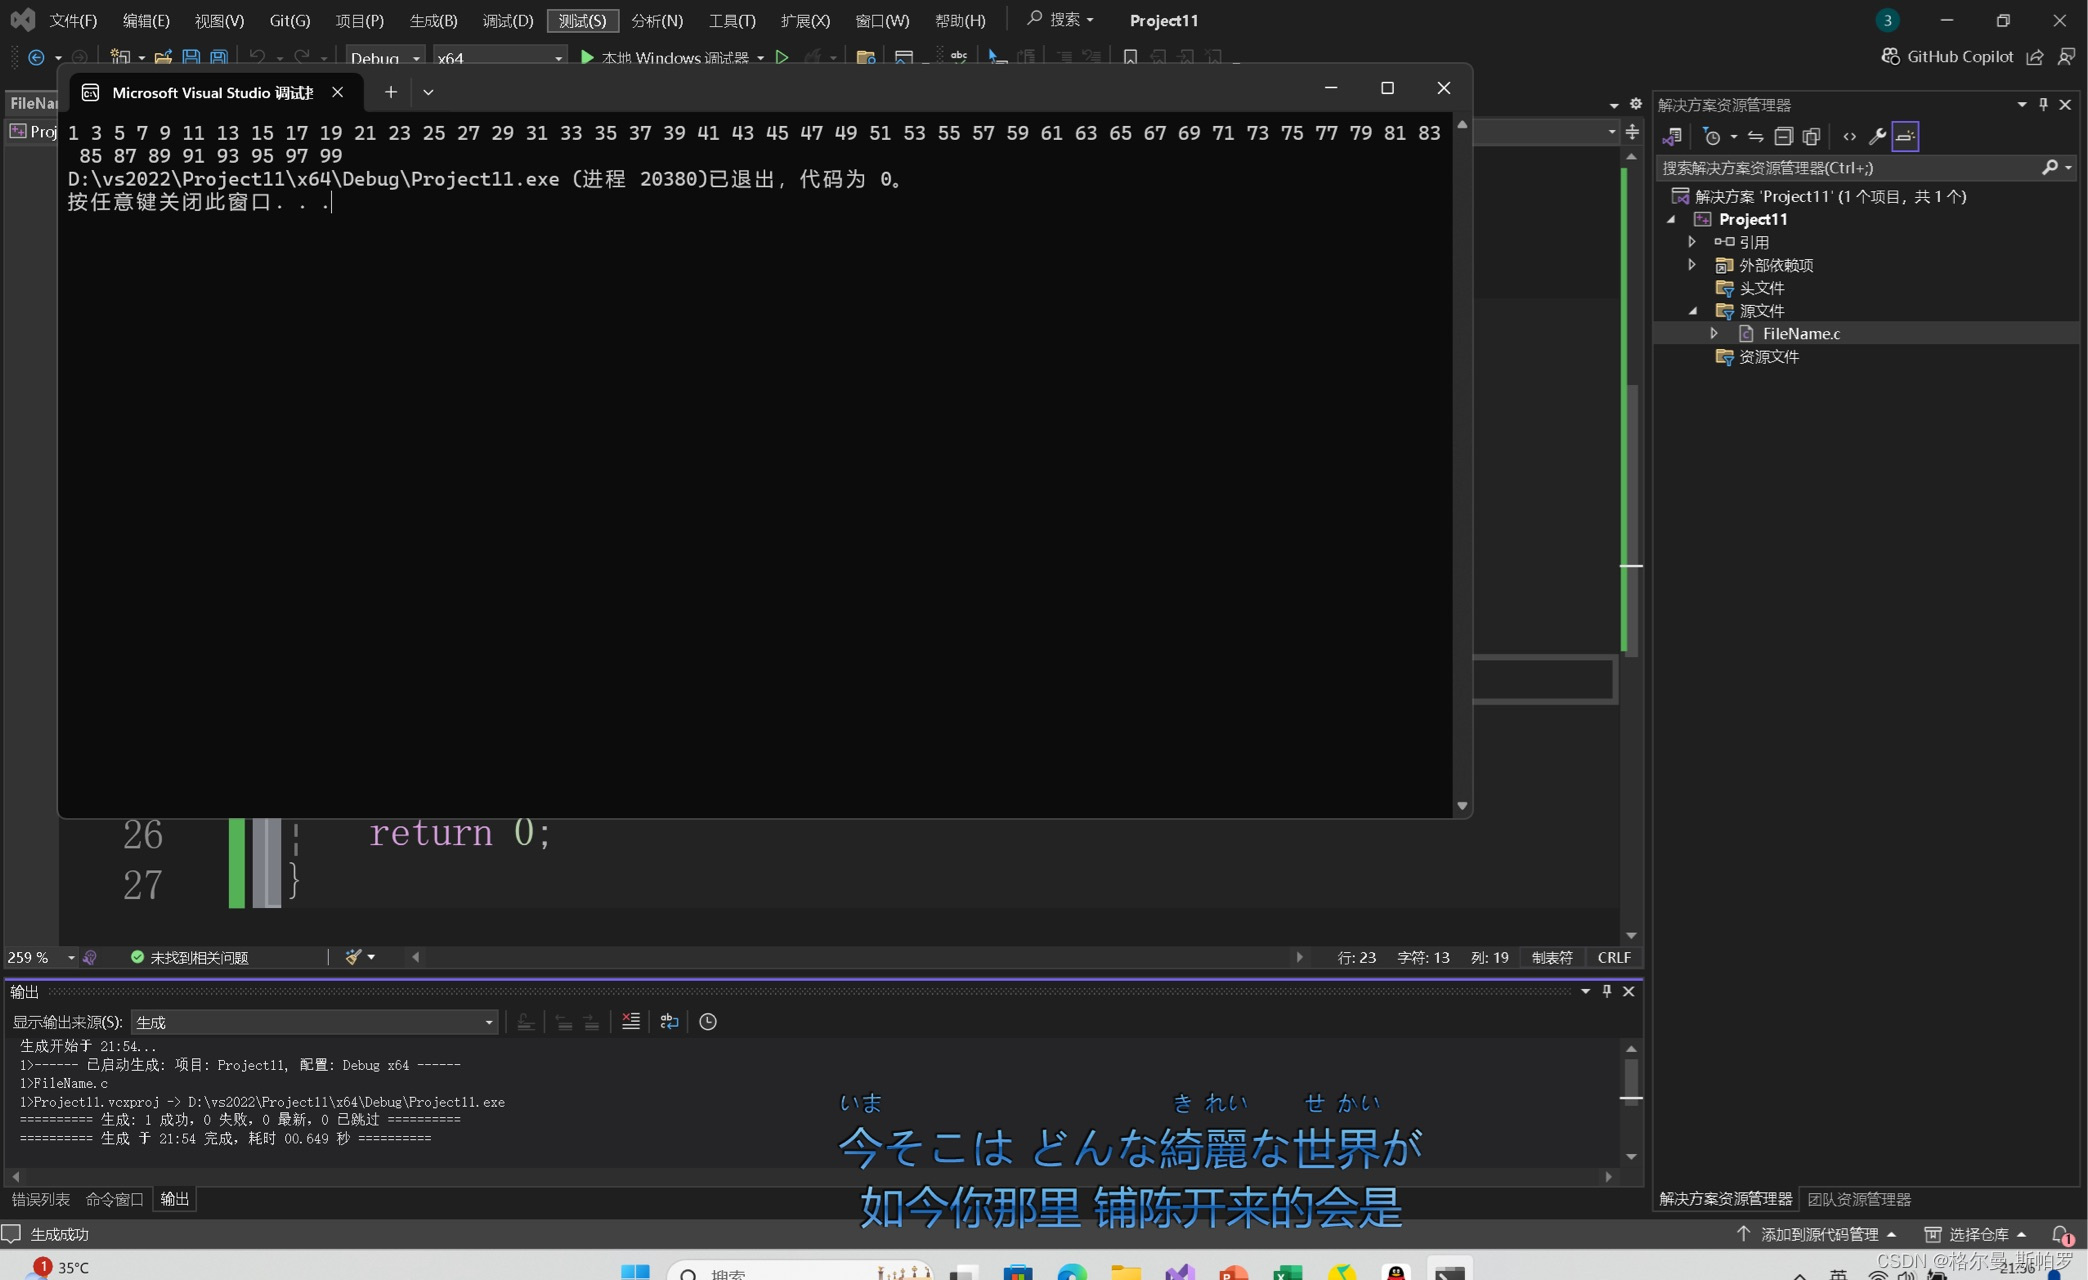Open Windows Start button on taskbar

coord(635,1271)
